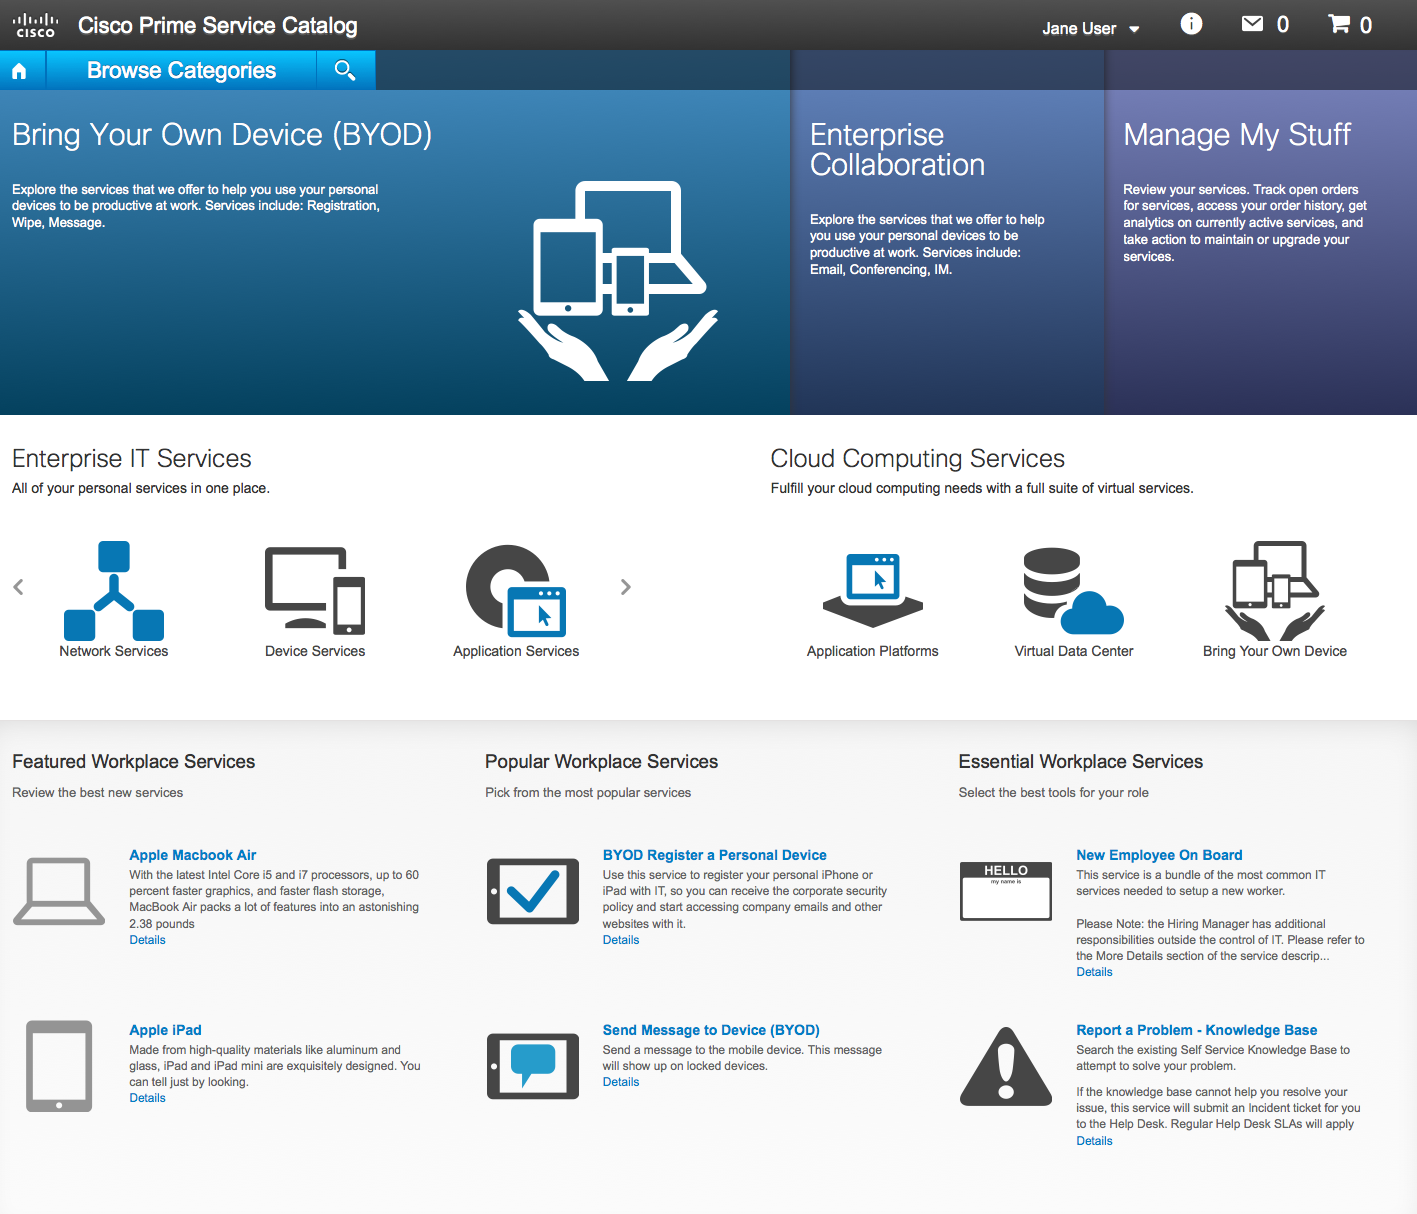Click the Essential Workplace Services heading
Viewport: 1417px width, 1214px height.
pyautogui.click(x=1080, y=761)
